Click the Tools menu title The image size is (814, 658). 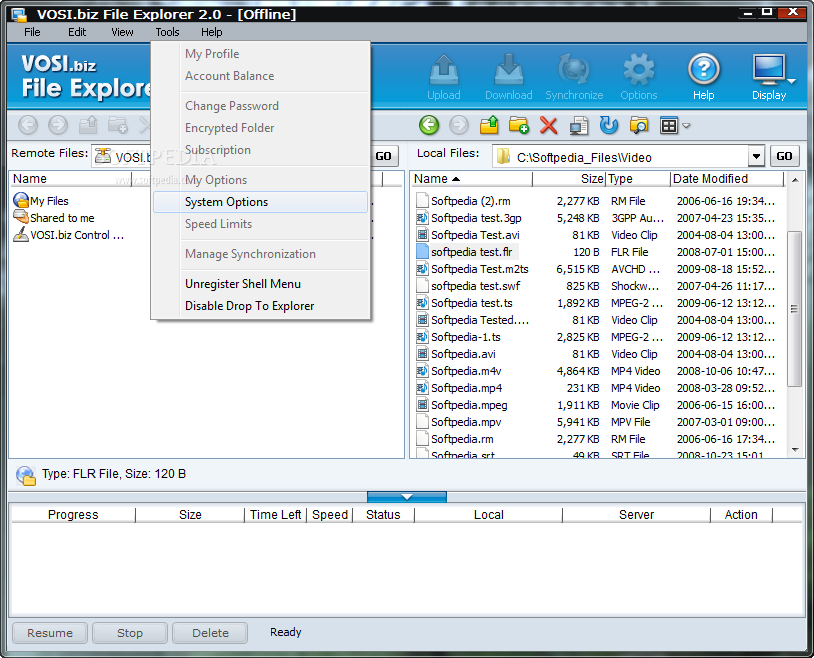point(167,32)
